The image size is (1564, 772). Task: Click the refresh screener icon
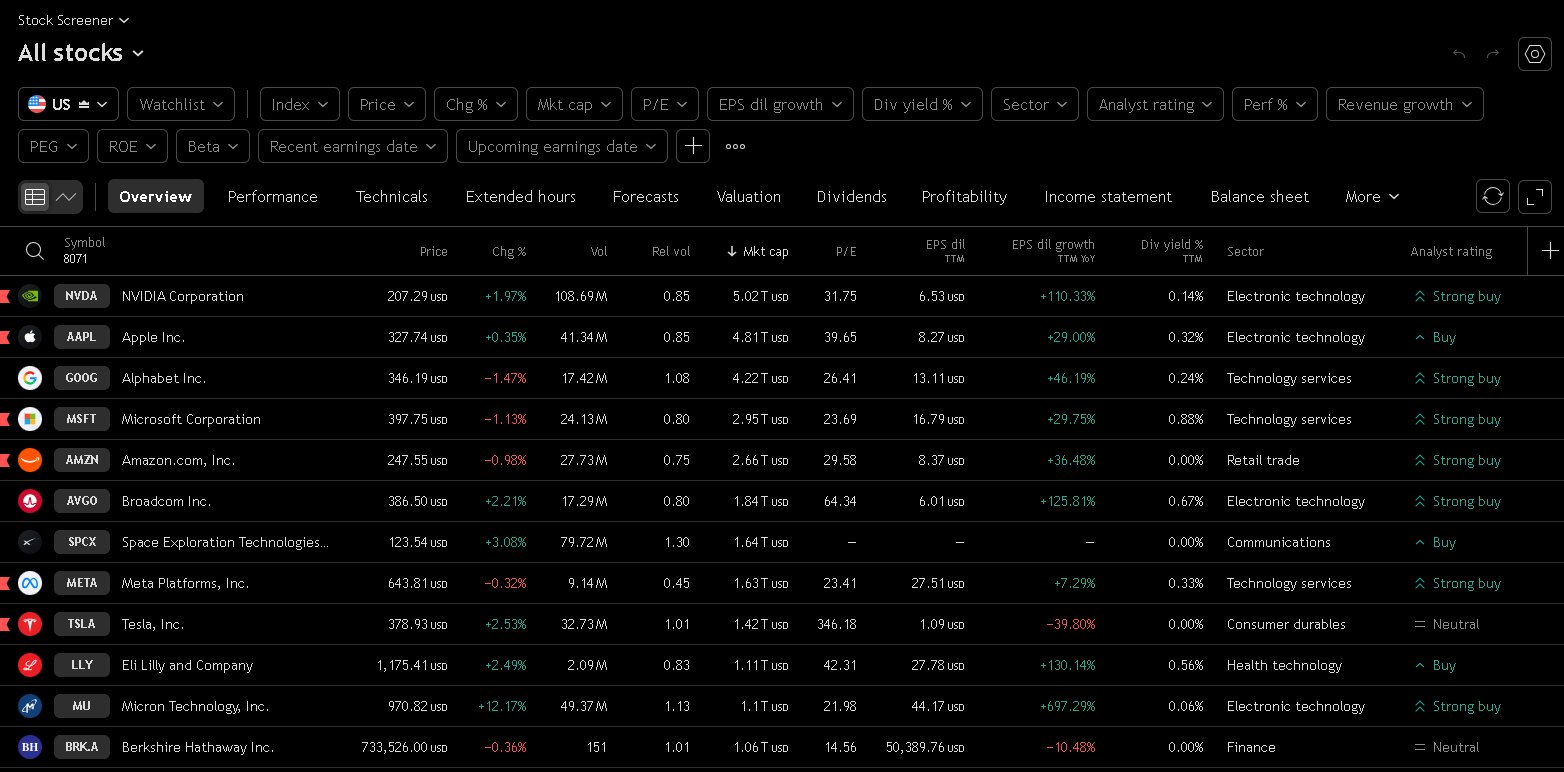(x=1493, y=196)
